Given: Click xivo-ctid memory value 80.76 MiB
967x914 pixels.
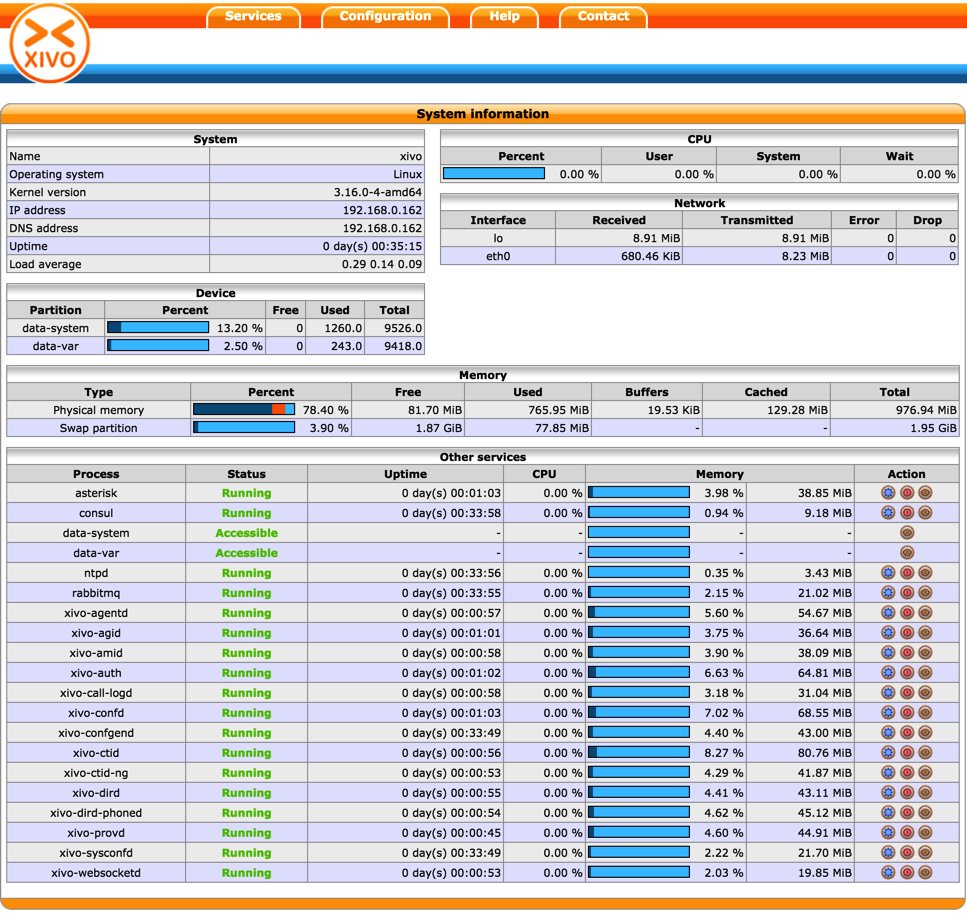Looking at the screenshot, I should (825, 753).
